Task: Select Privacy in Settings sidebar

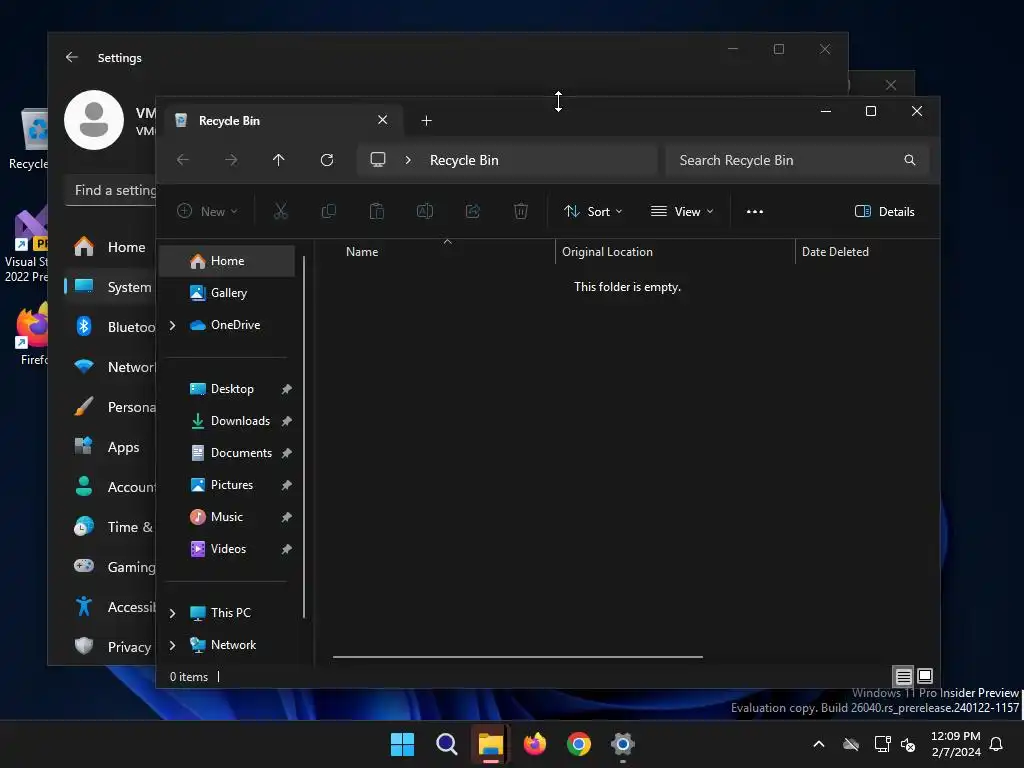Action: [111, 647]
